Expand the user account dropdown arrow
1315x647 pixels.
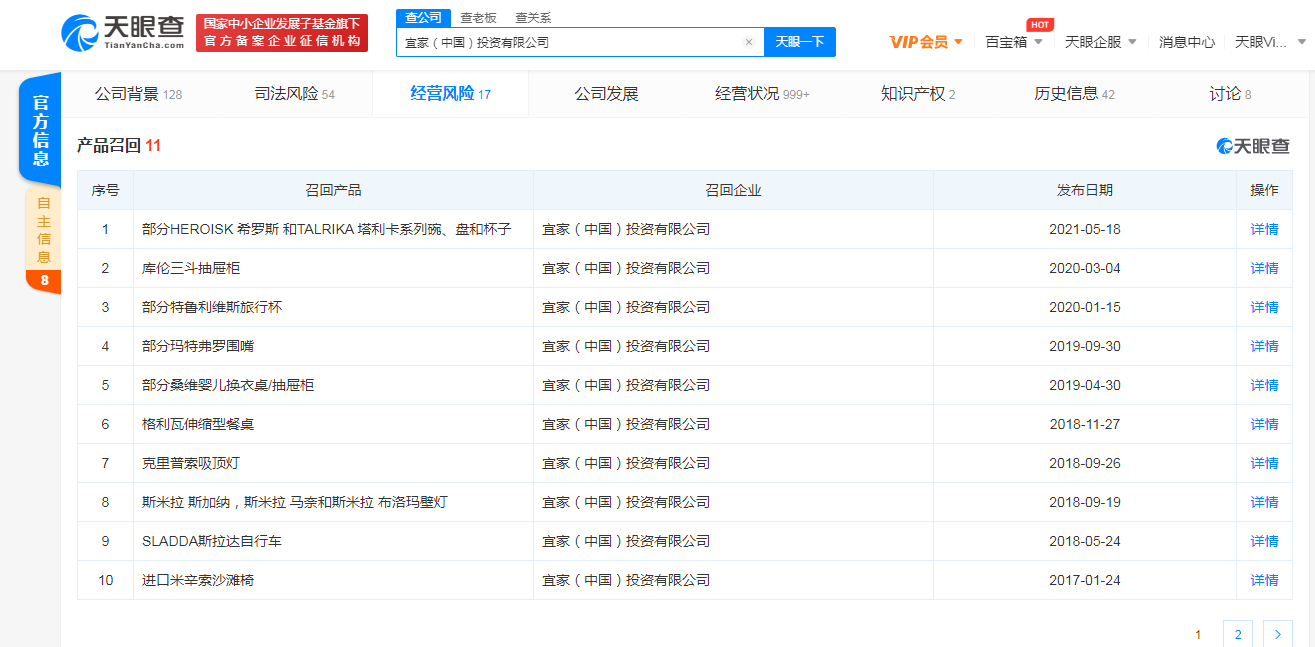click(x=1301, y=43)
